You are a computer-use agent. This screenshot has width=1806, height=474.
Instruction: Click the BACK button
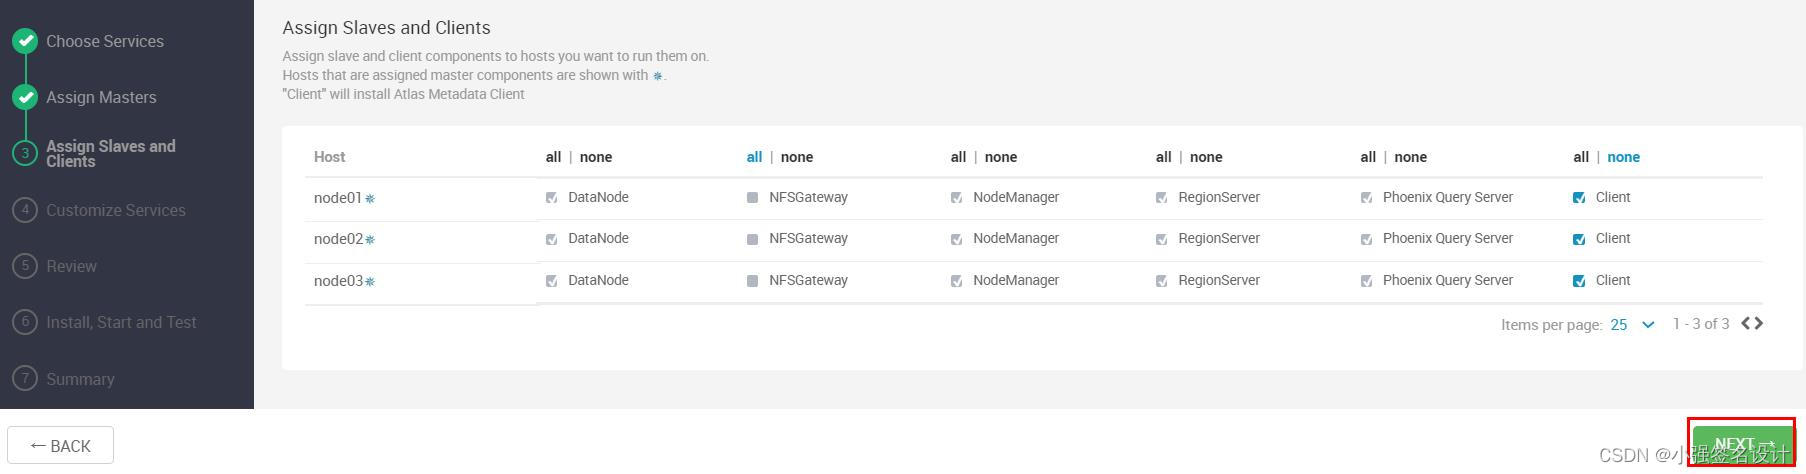pos(60,446)
